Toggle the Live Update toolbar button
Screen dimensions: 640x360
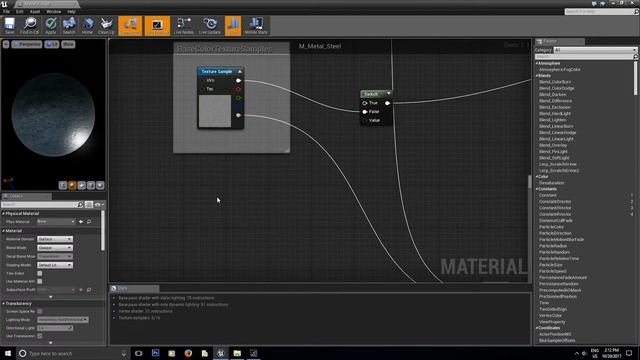pos(210,26)
